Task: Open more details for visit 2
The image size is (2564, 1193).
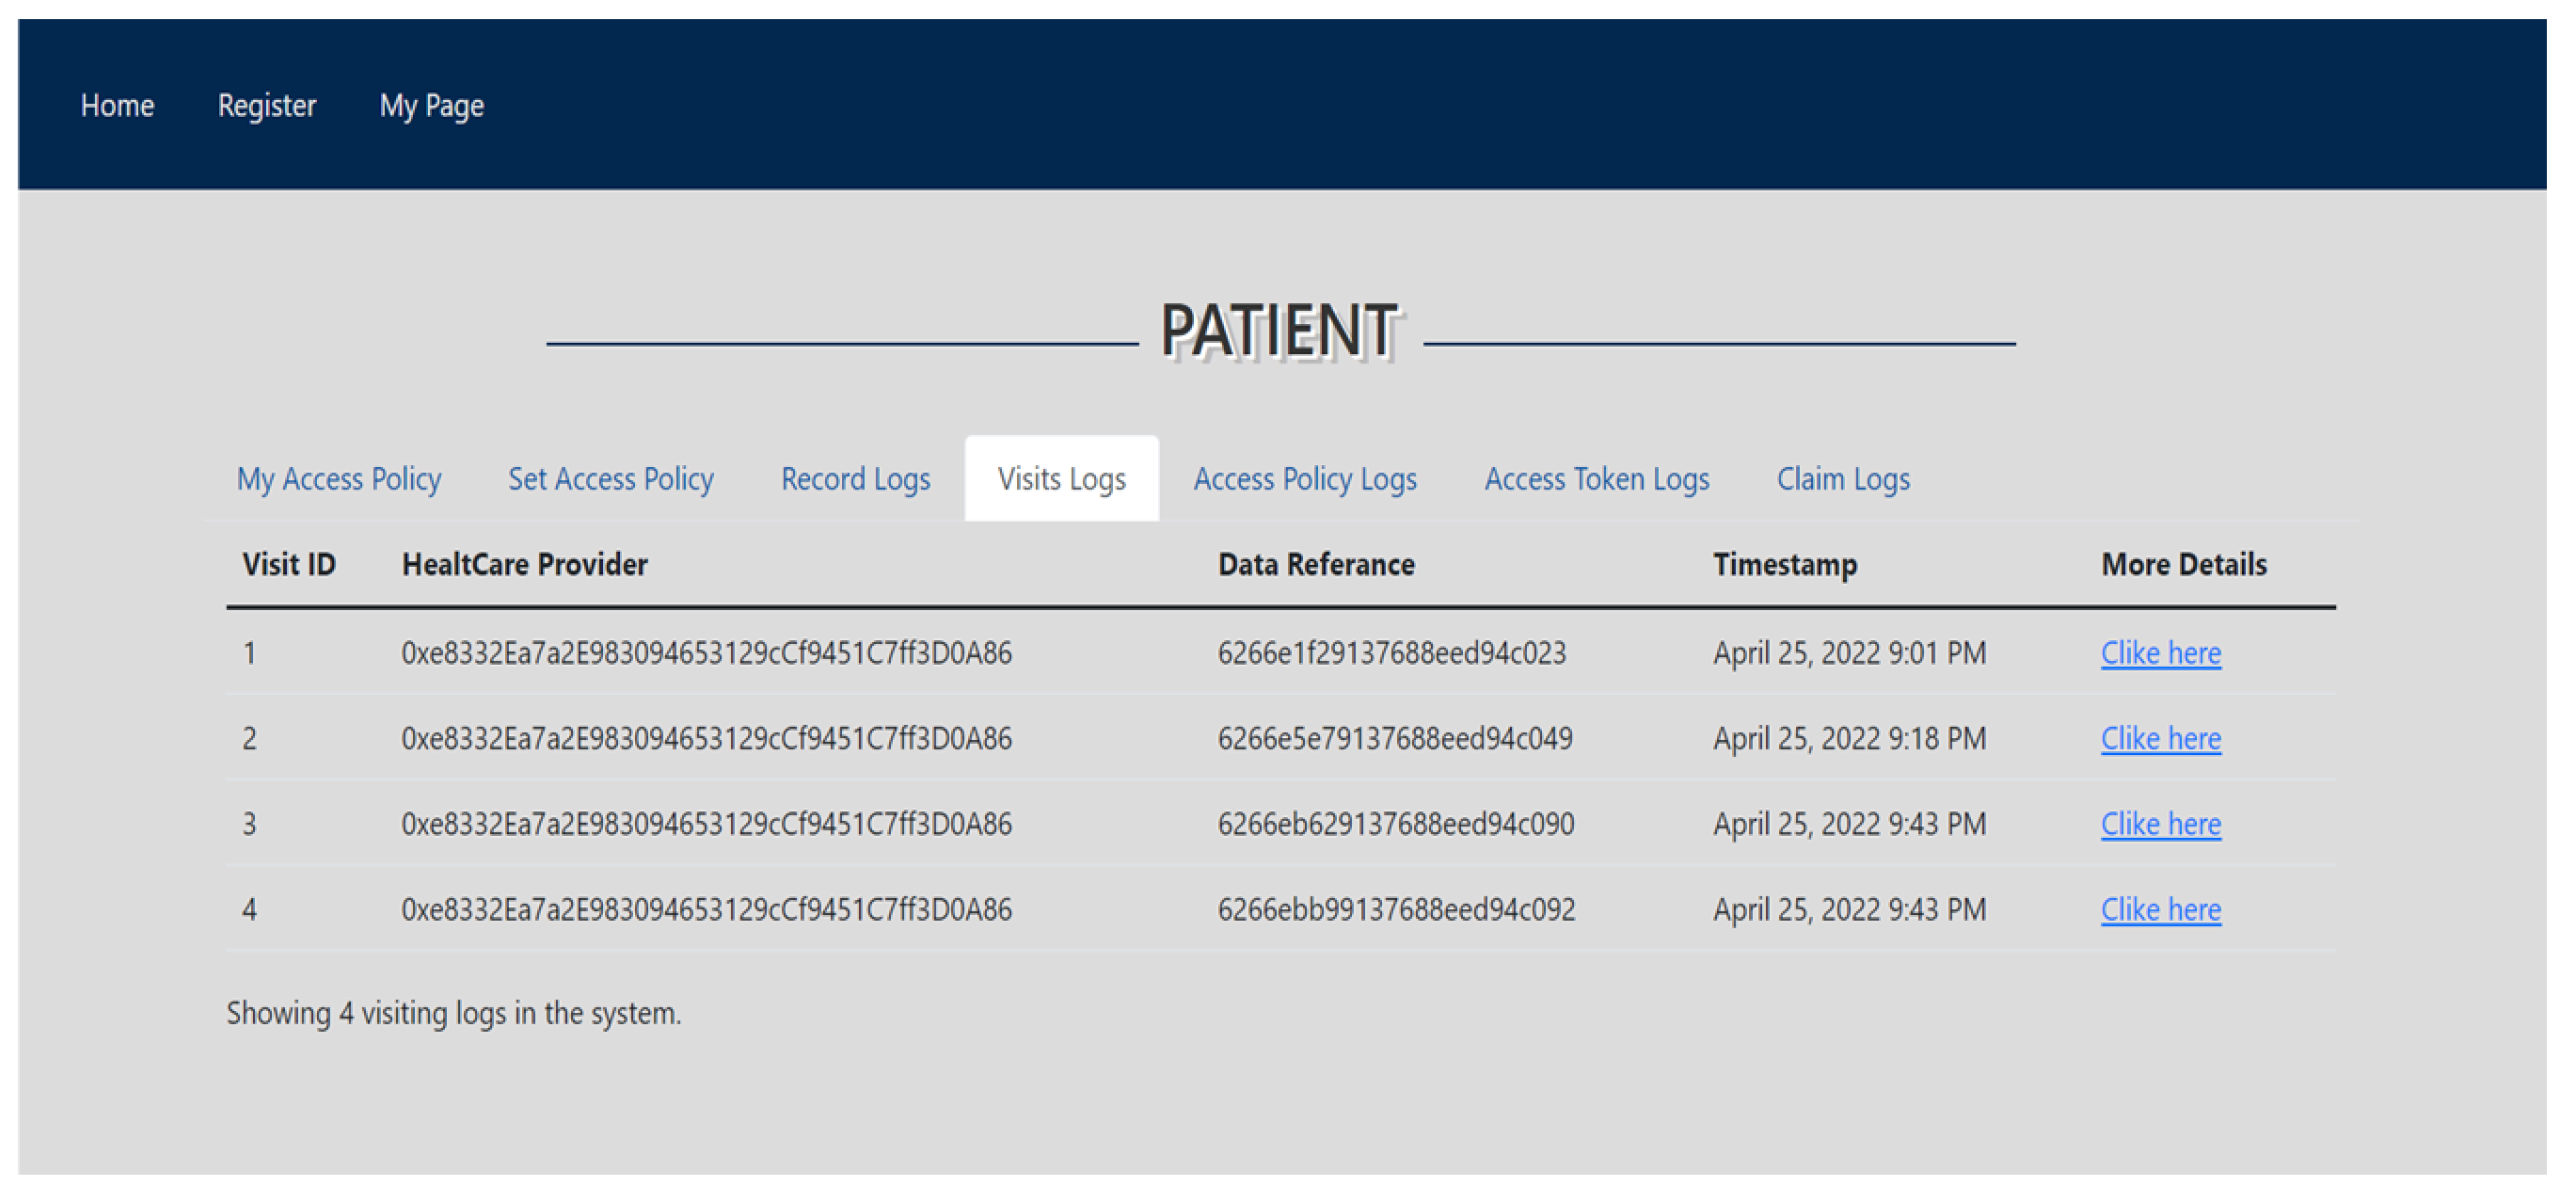Action: [2160, 739]
